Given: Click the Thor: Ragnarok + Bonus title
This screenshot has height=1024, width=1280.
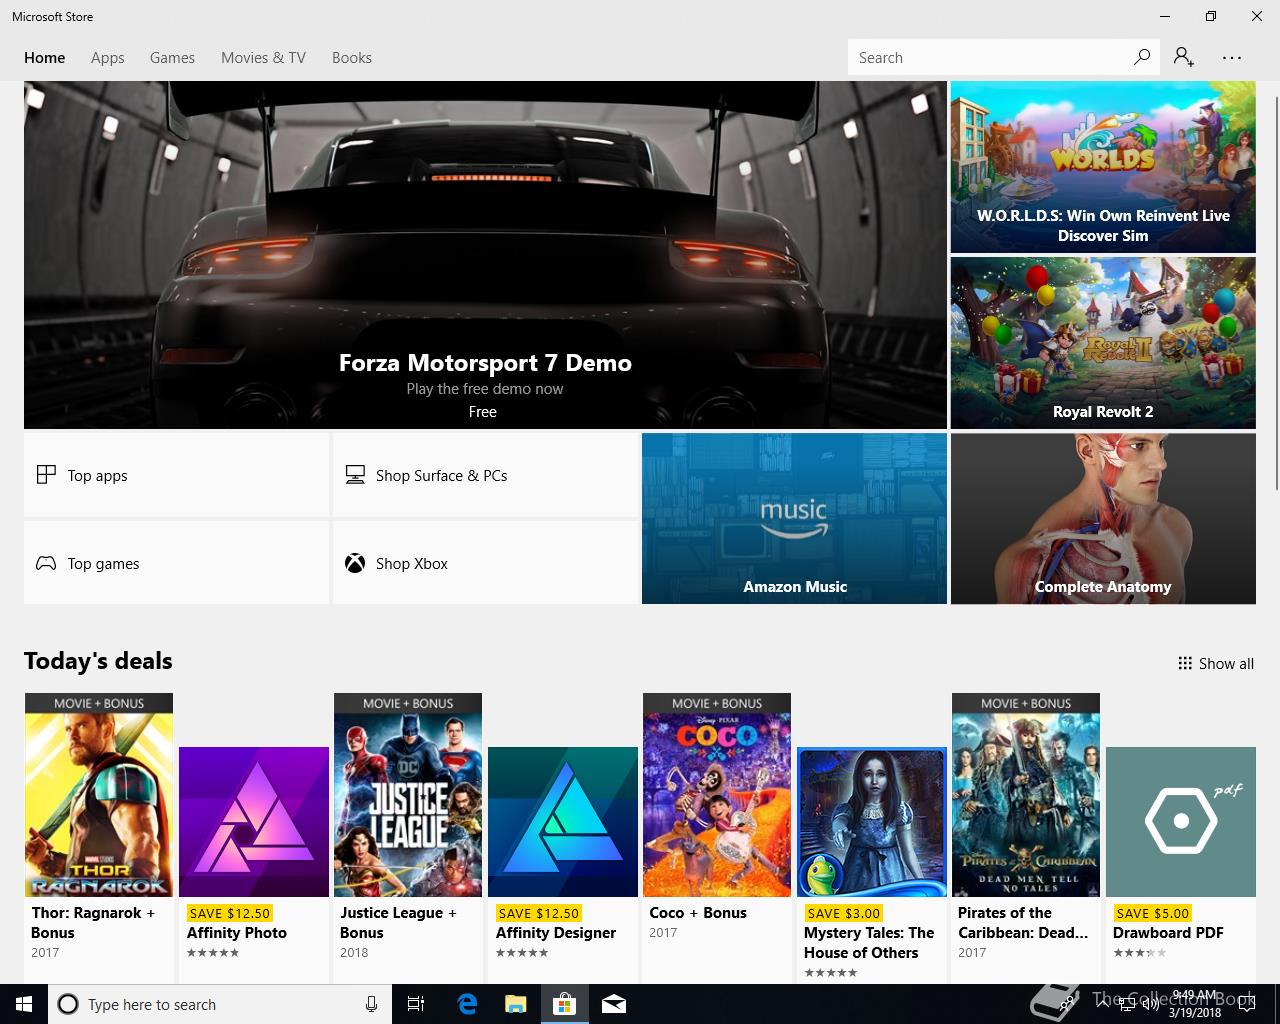Looking at the screenshot, I should point(93,923).
